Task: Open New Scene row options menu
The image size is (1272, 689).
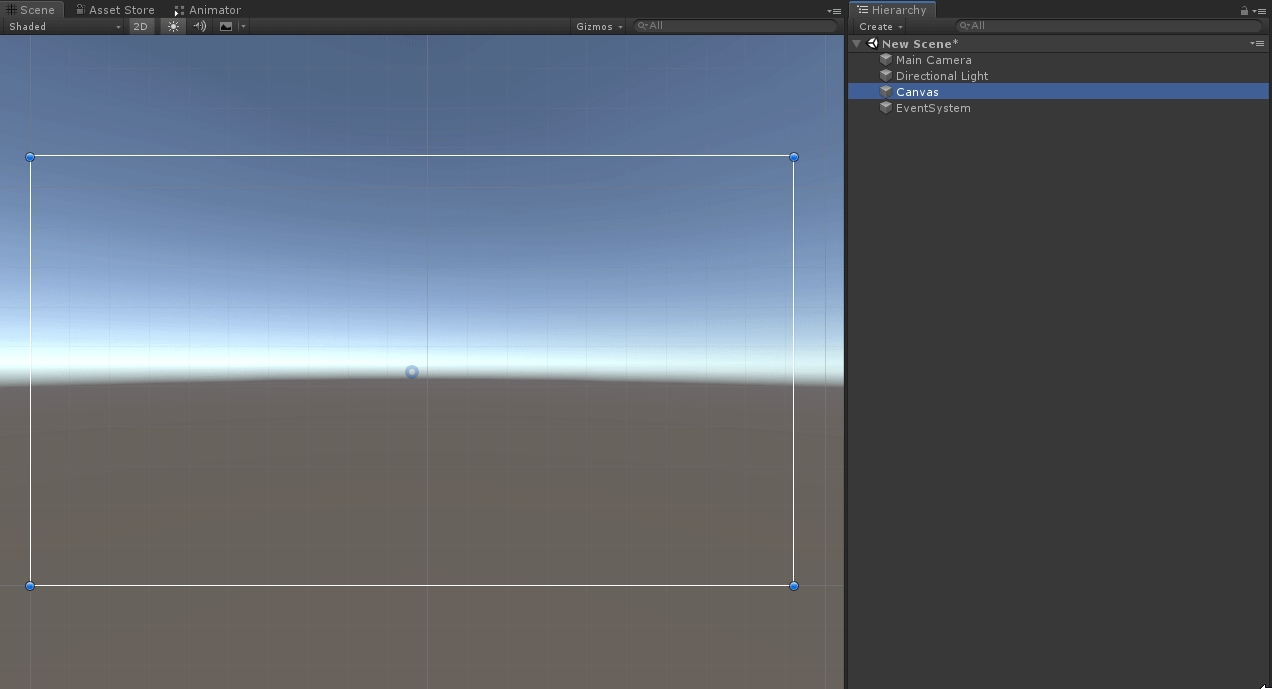Action: [x=1257, y=44]
